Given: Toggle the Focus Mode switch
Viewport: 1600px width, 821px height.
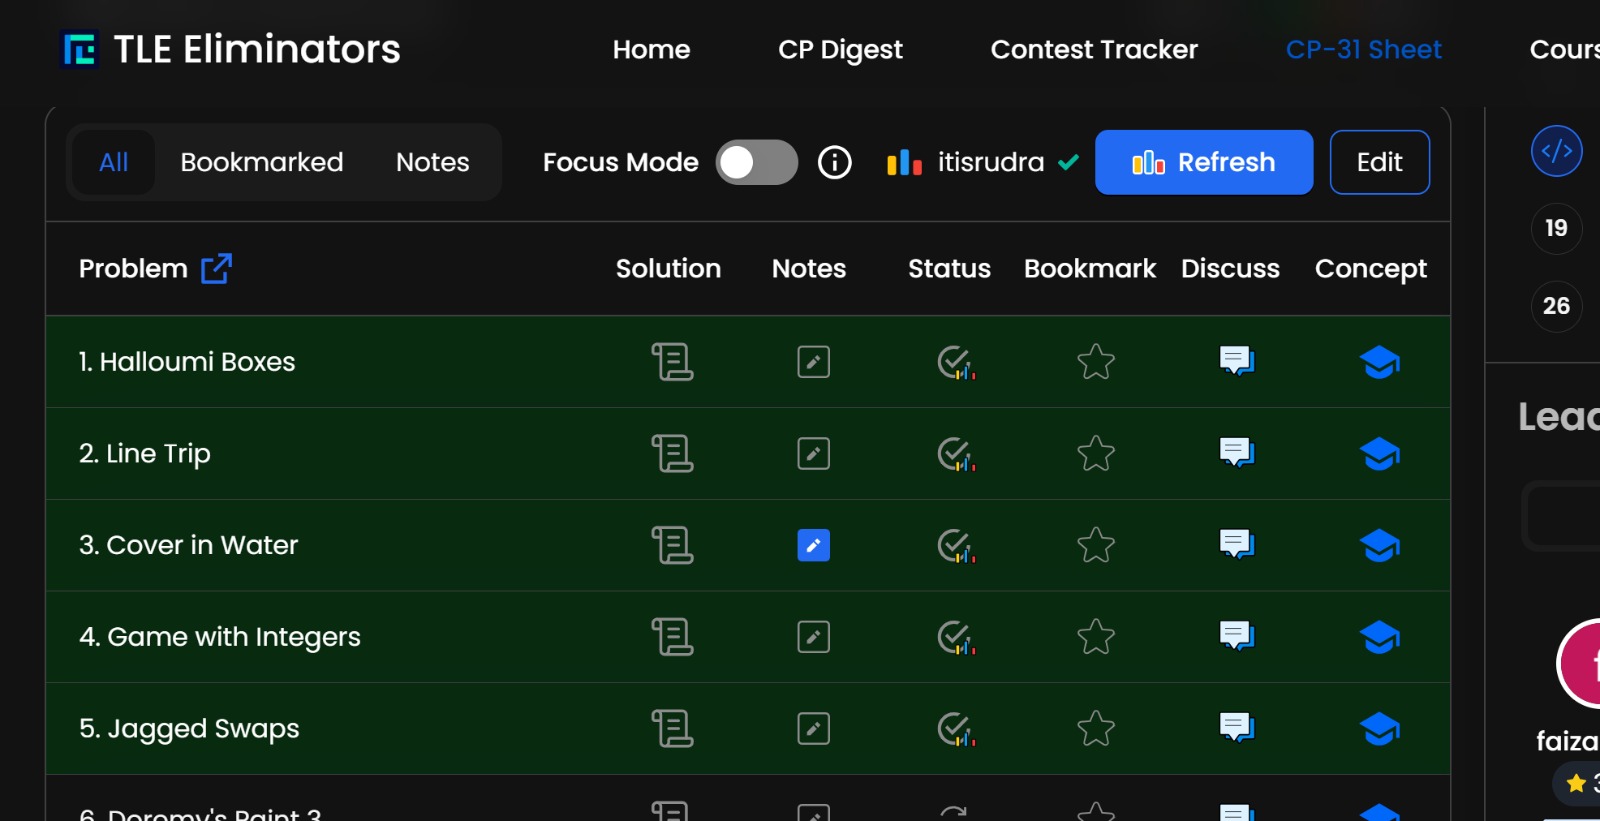Looking at the screenshot, I should pos(756,162).
